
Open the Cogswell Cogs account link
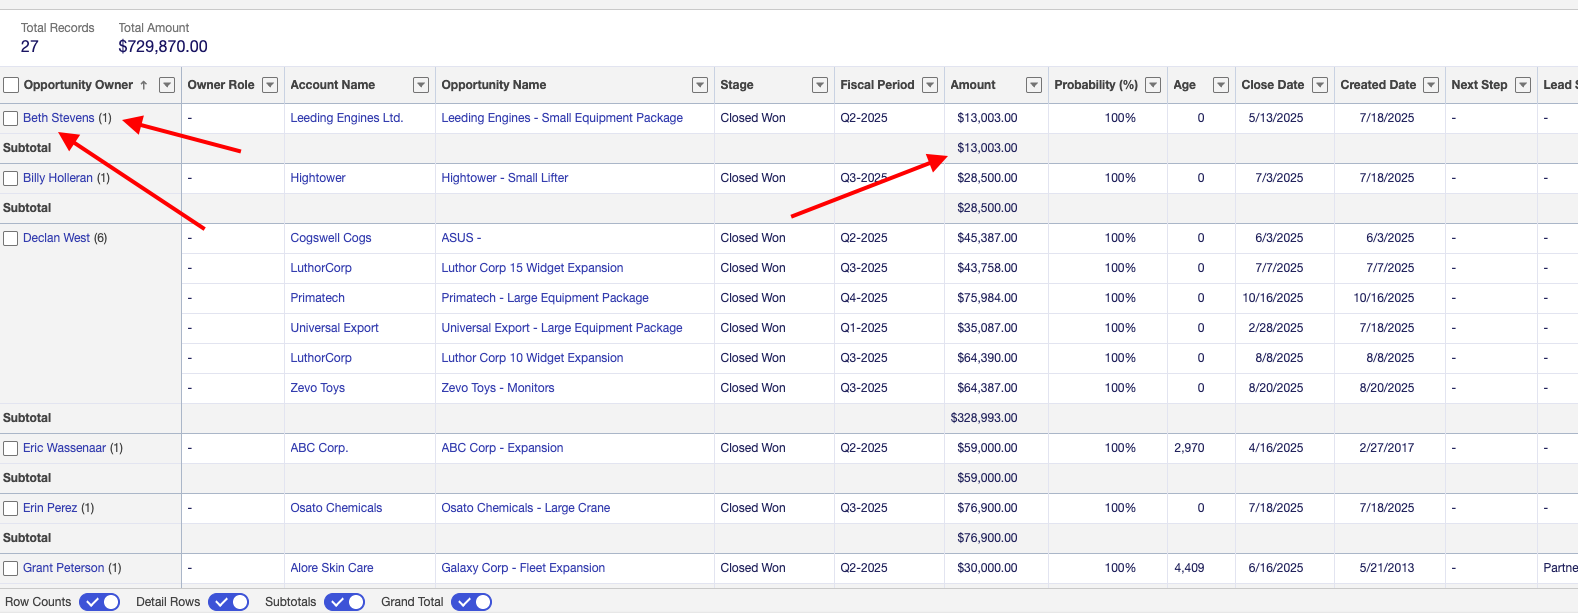[x=331, y=238]
